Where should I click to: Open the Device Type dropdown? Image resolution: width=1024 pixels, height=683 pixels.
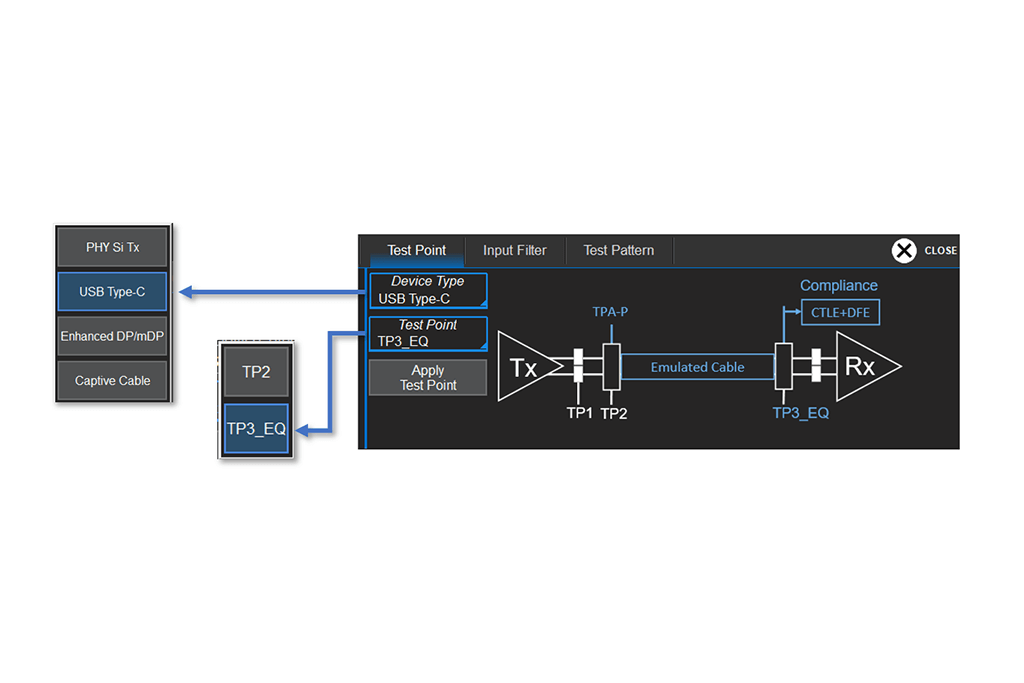[x=428, y=290]
